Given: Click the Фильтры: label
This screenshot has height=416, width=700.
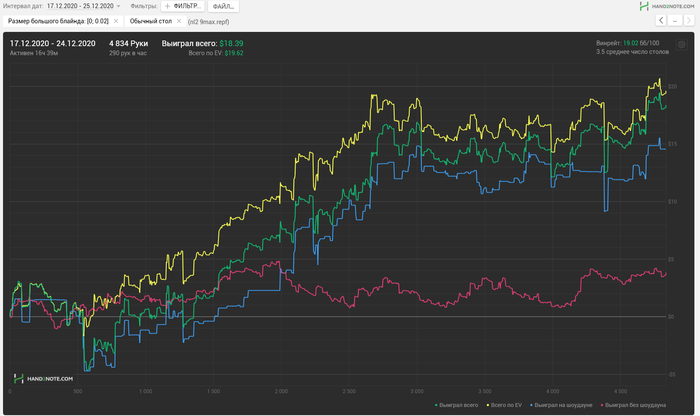Looking at the screenshot, I should [x=144, y=6].
